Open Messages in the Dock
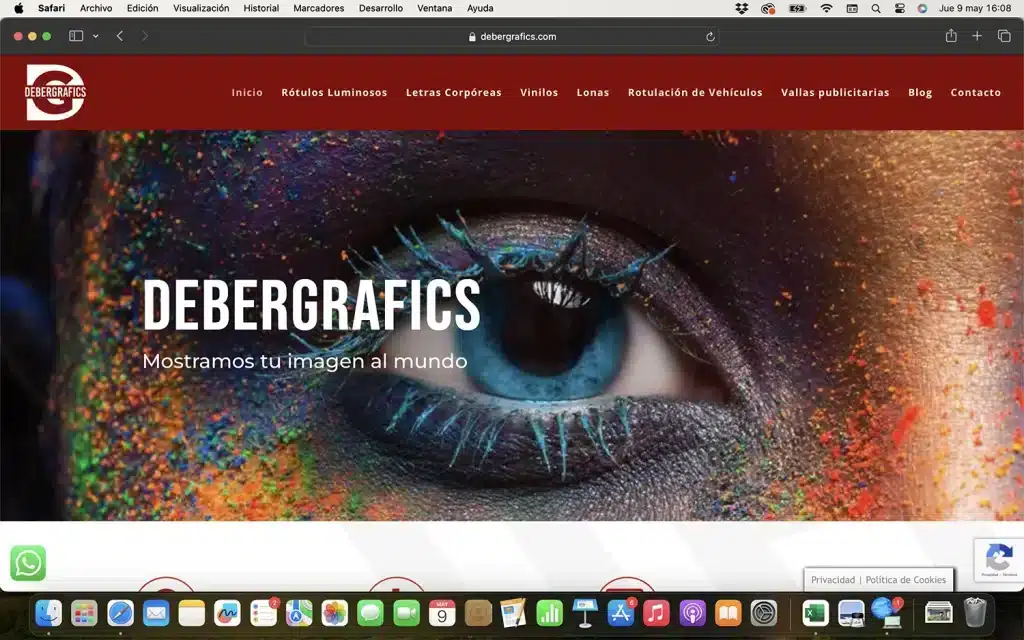This screenshot has height=640, width=1024. 370,613
